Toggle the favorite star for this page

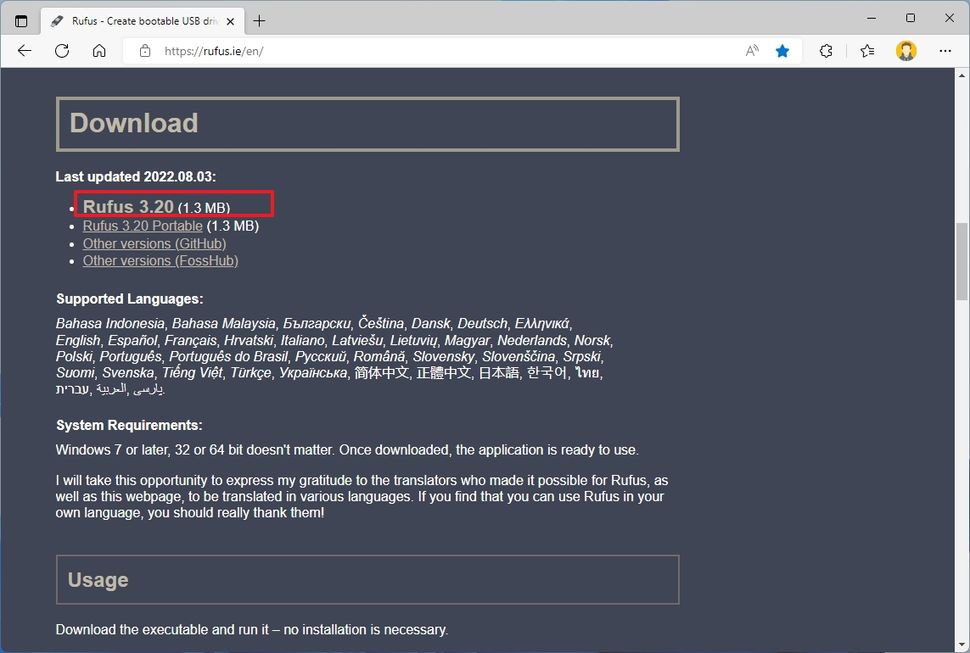[x=782, y=51]
